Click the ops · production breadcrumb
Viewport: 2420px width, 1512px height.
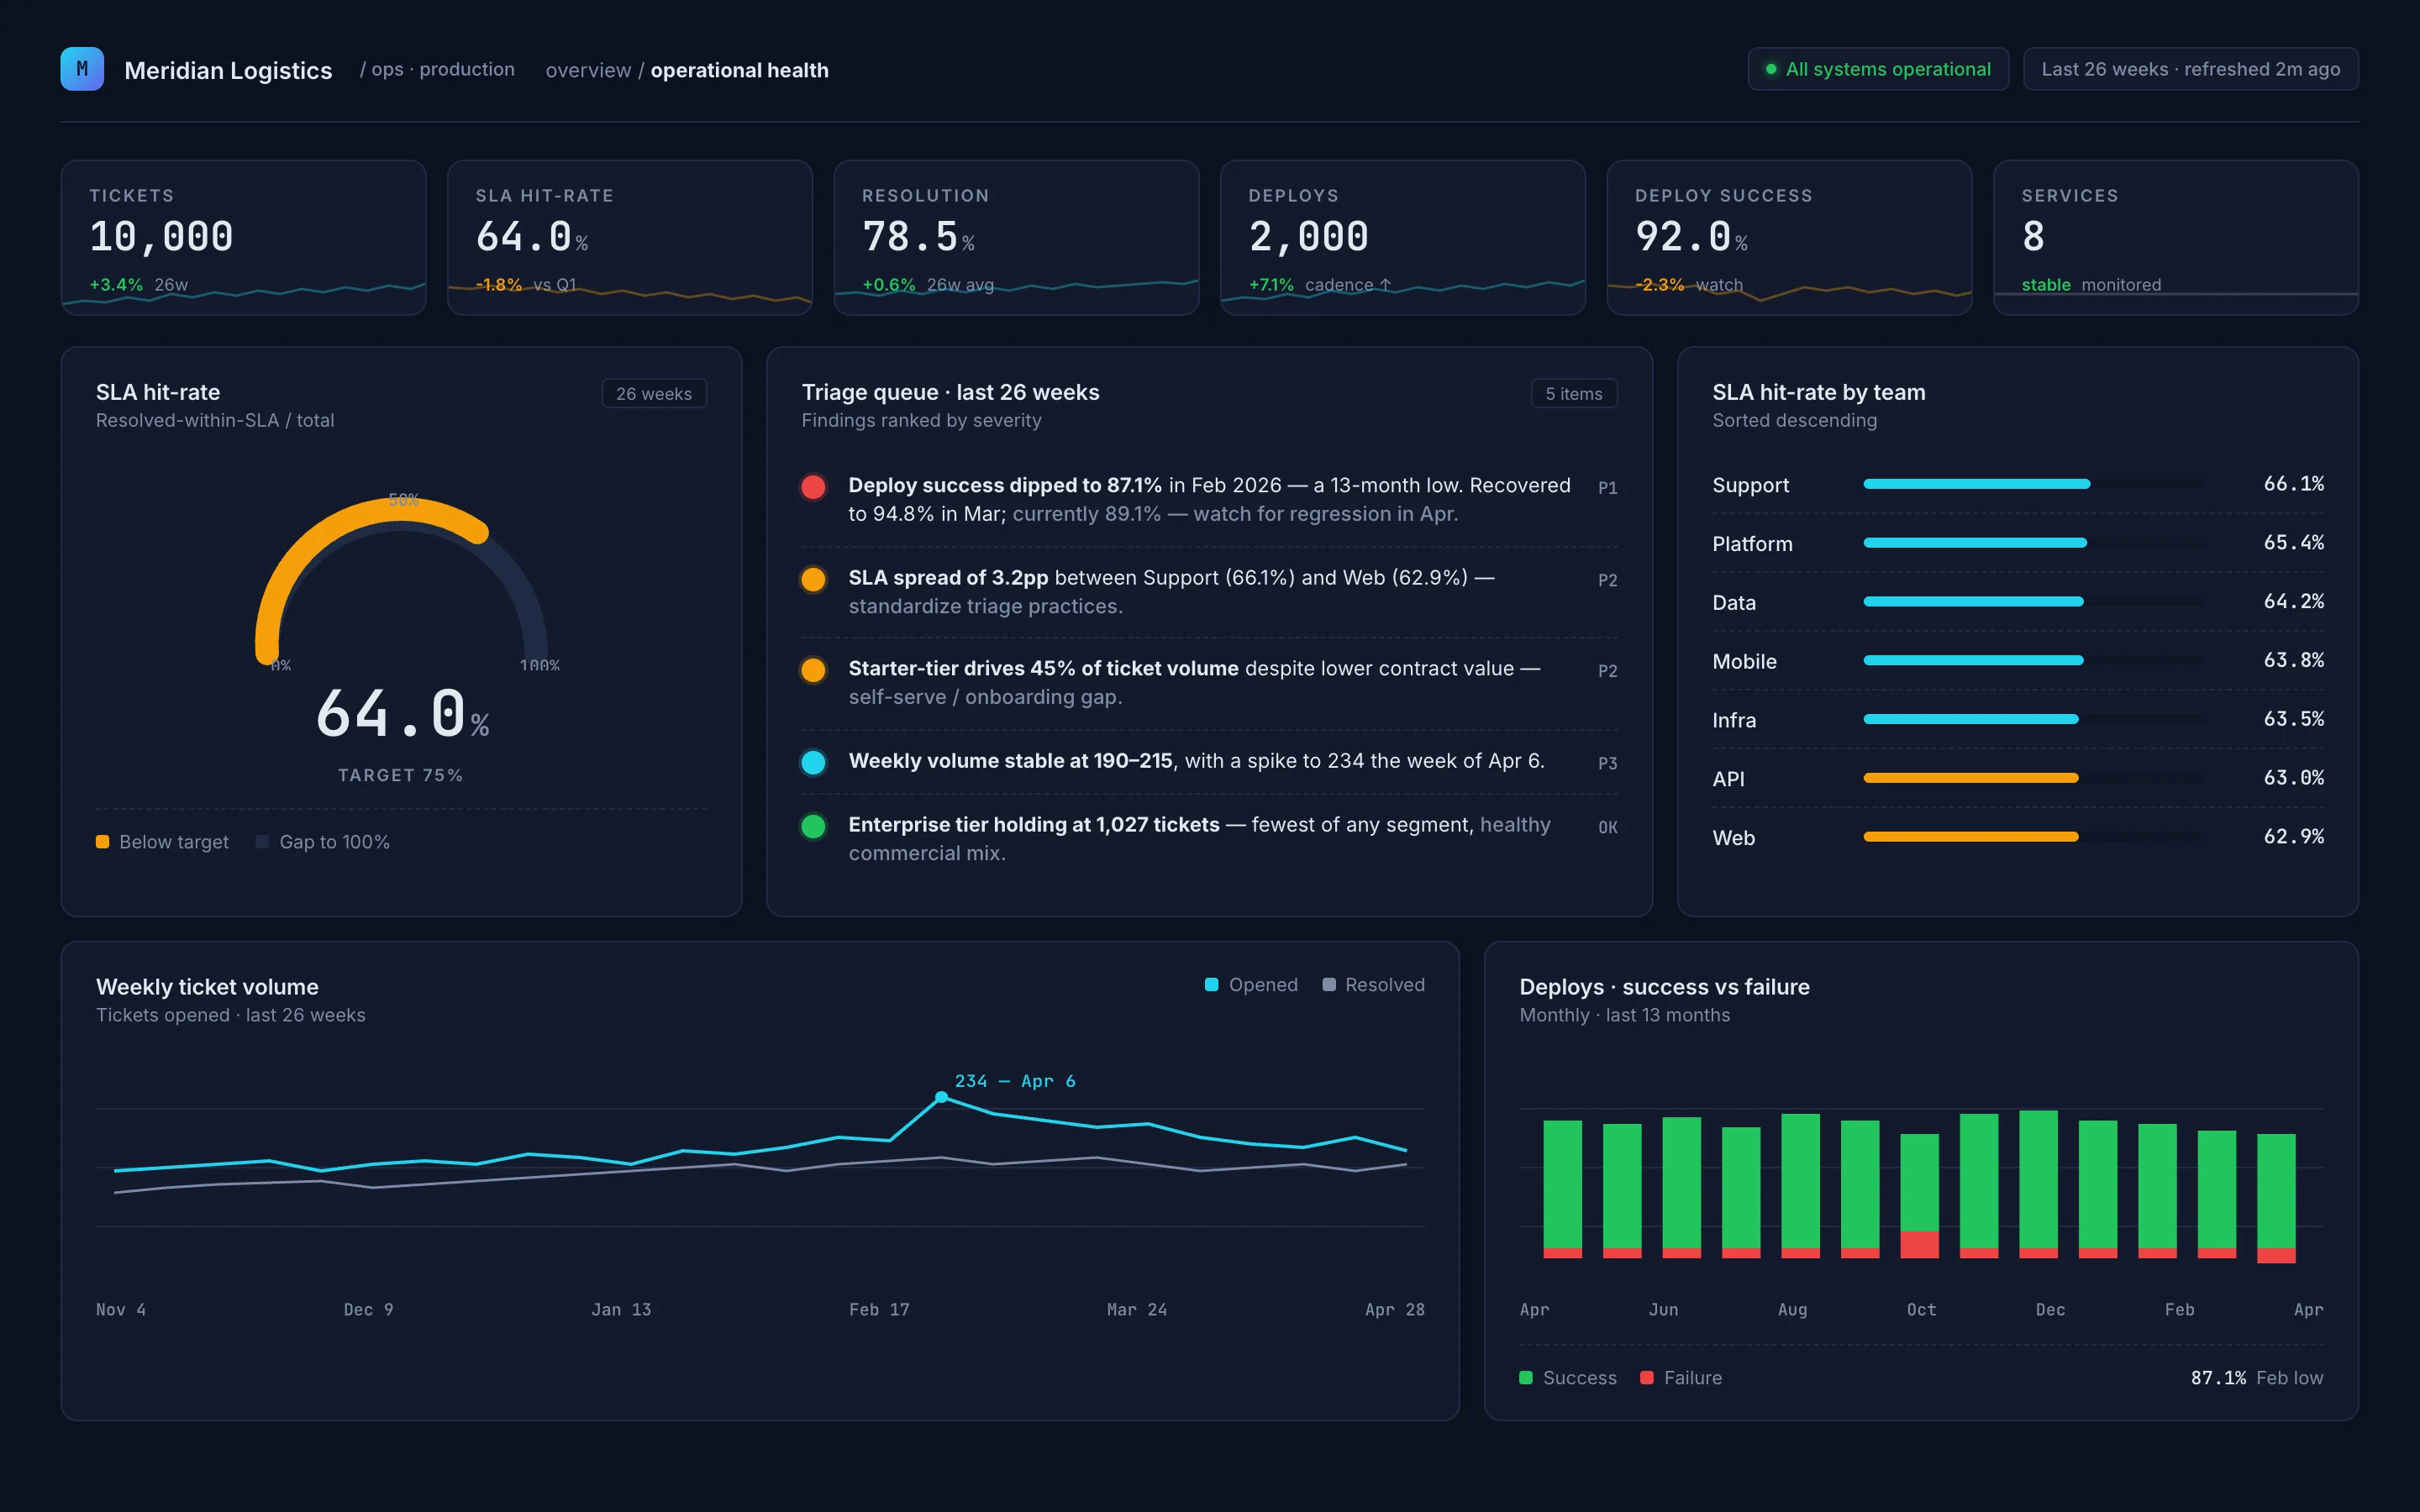(437, 69)
